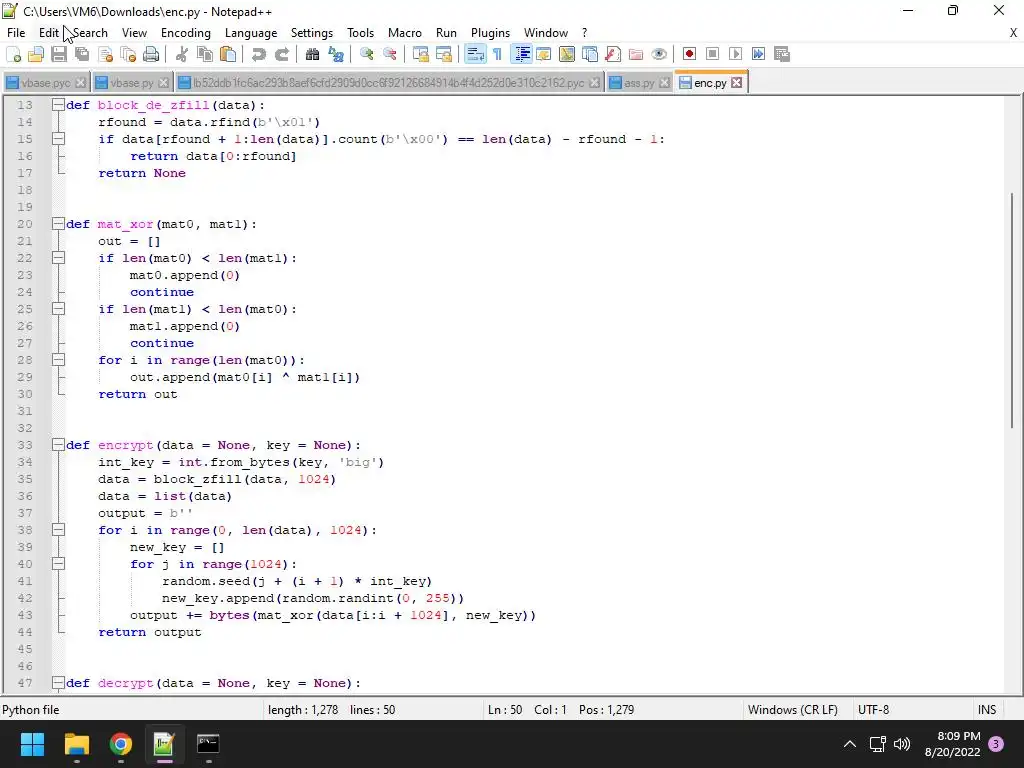Click the Save All toolbar icon
The image size is (1024, 768).
(x=82, y=54)
